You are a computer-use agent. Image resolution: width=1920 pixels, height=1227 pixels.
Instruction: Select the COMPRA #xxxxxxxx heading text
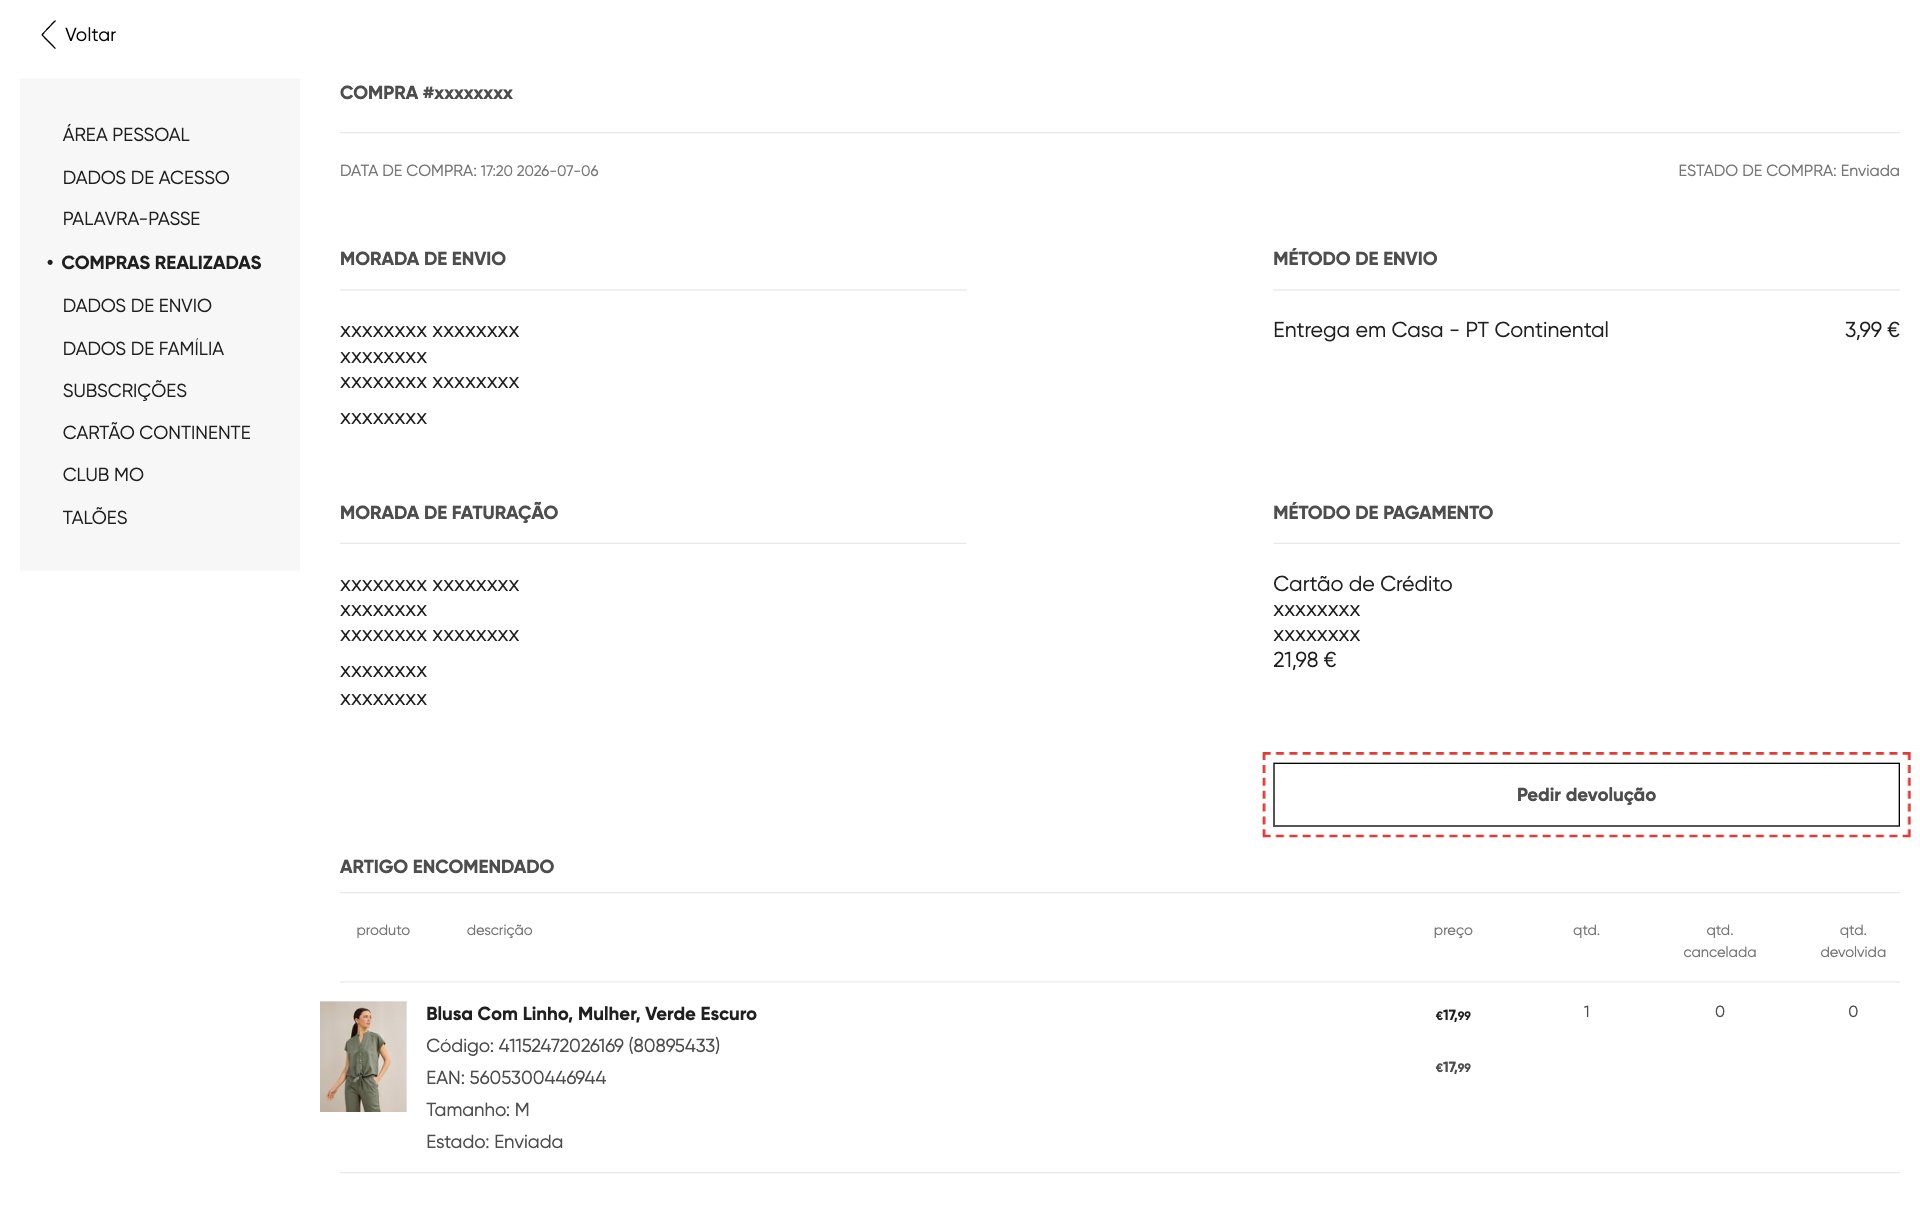coord(426,93)
